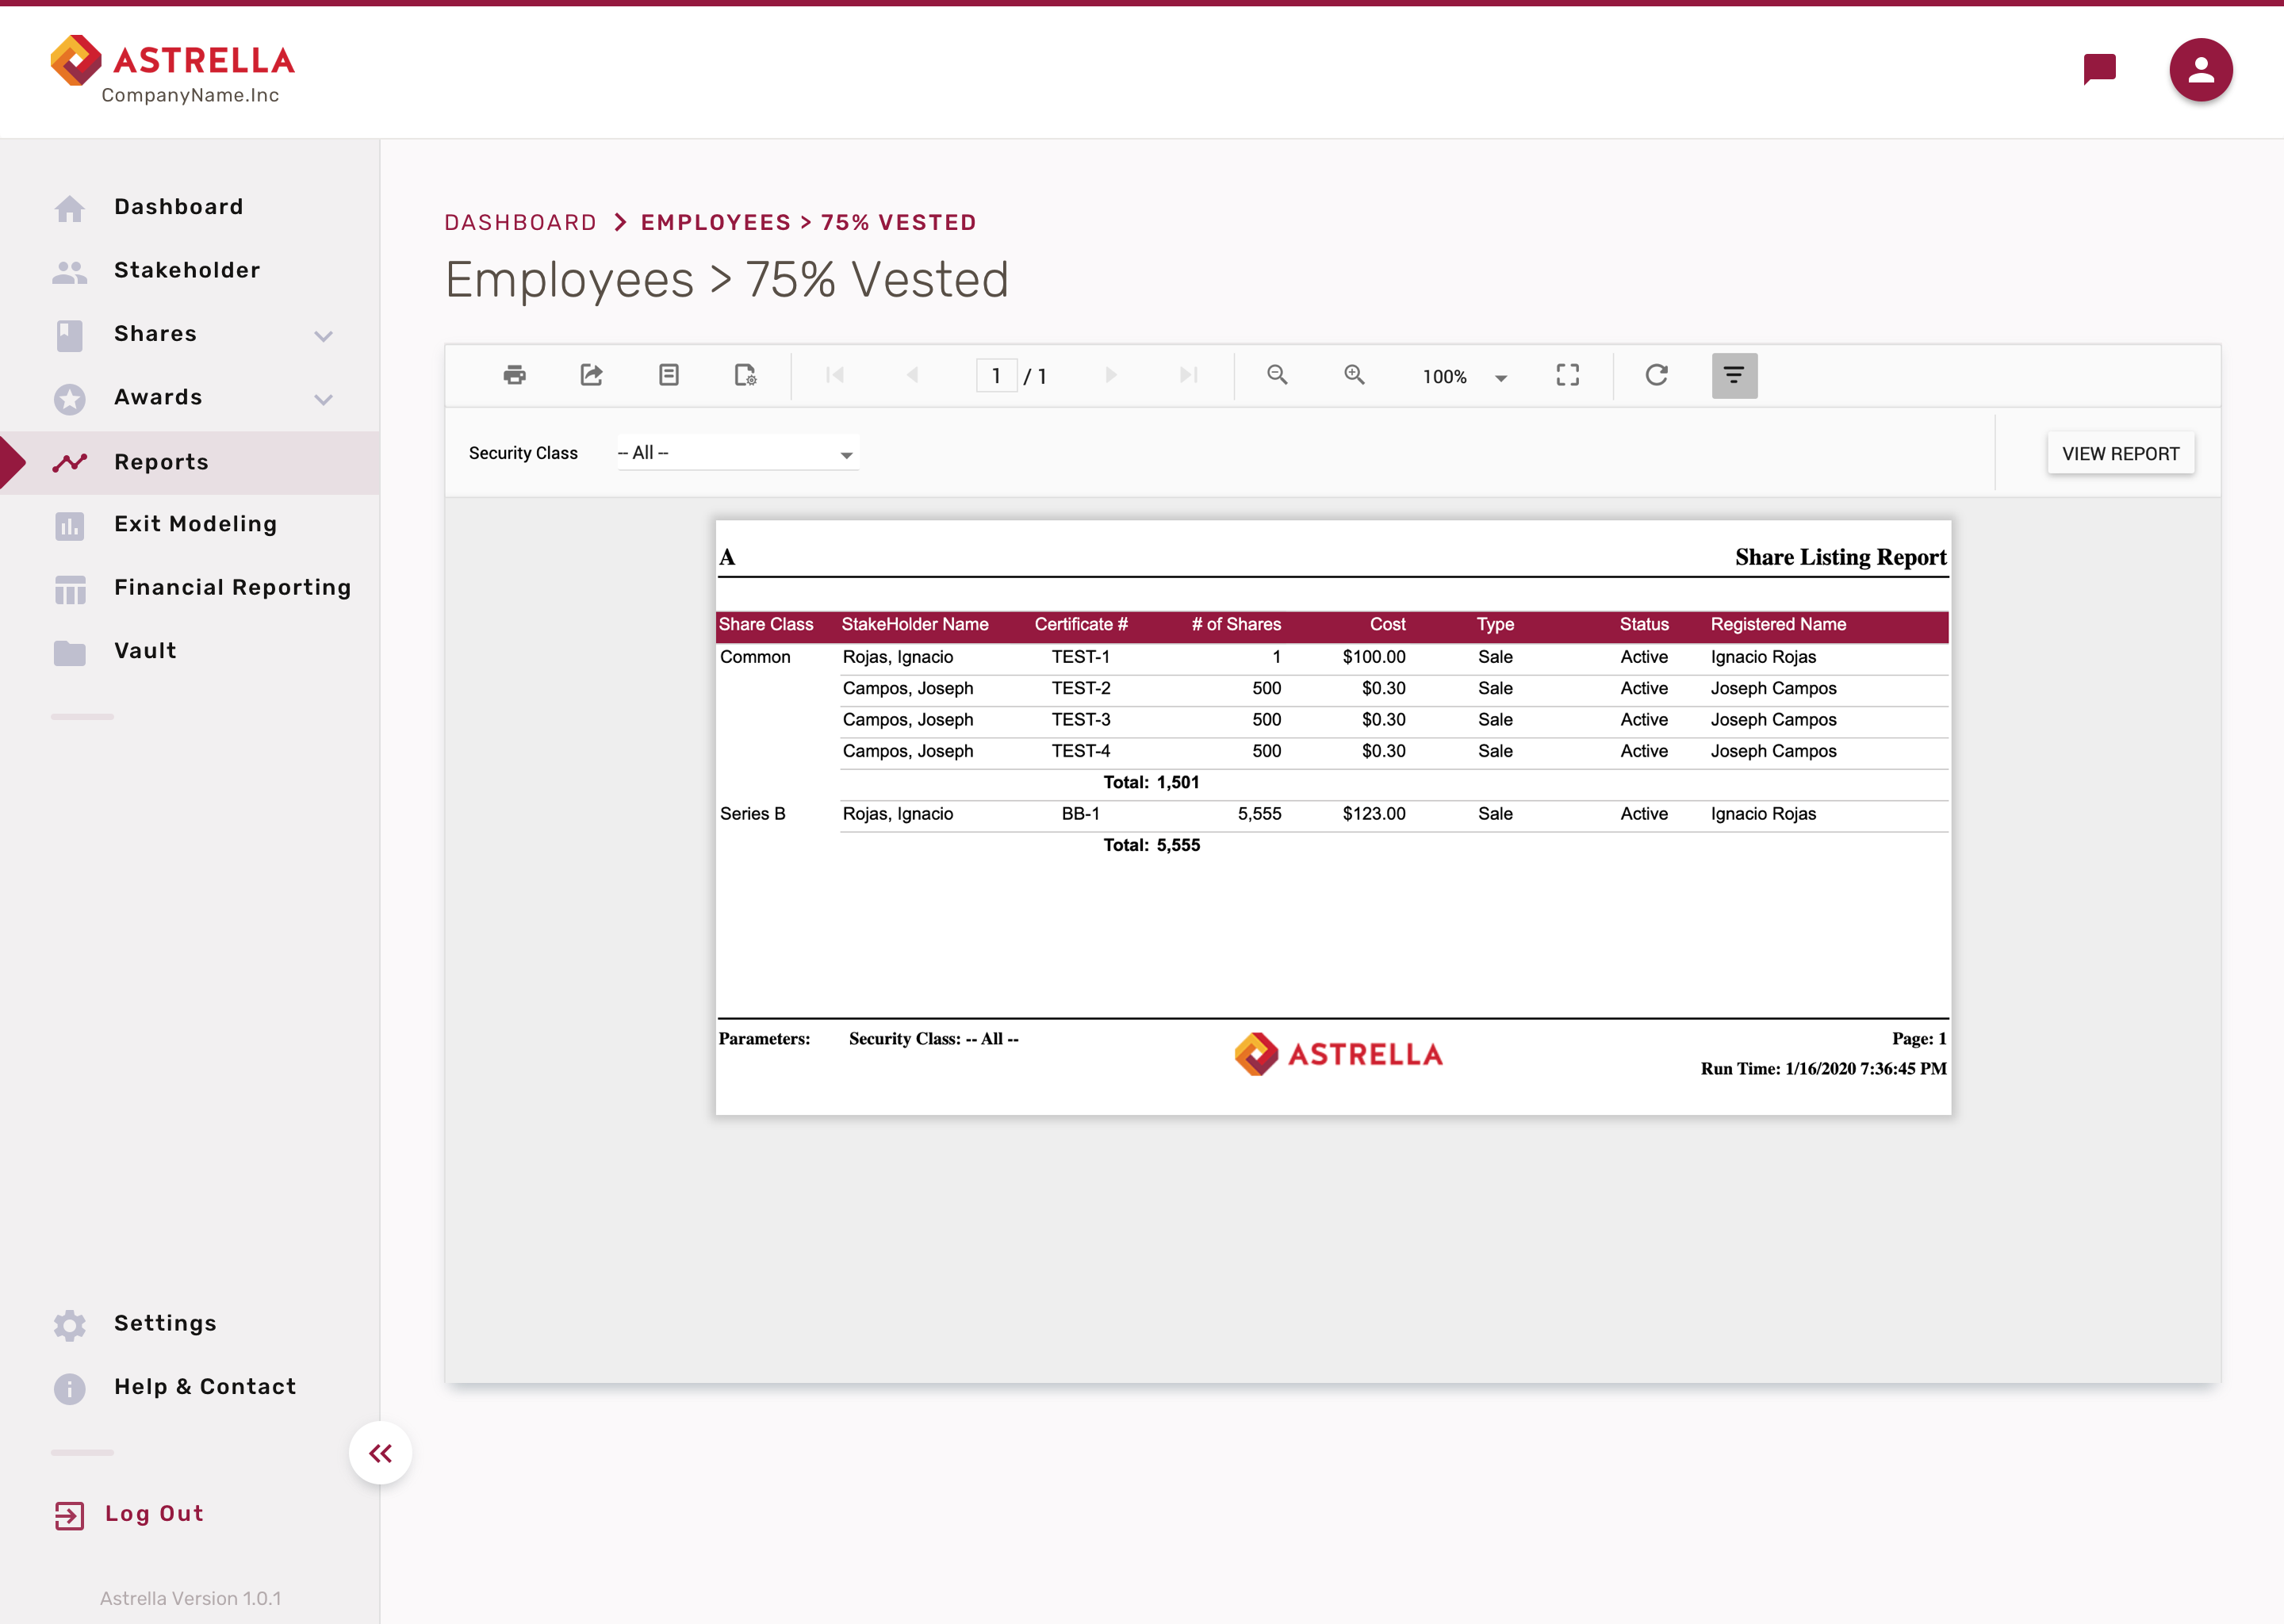Open page setup icon in toolbar

click(745, 375)
